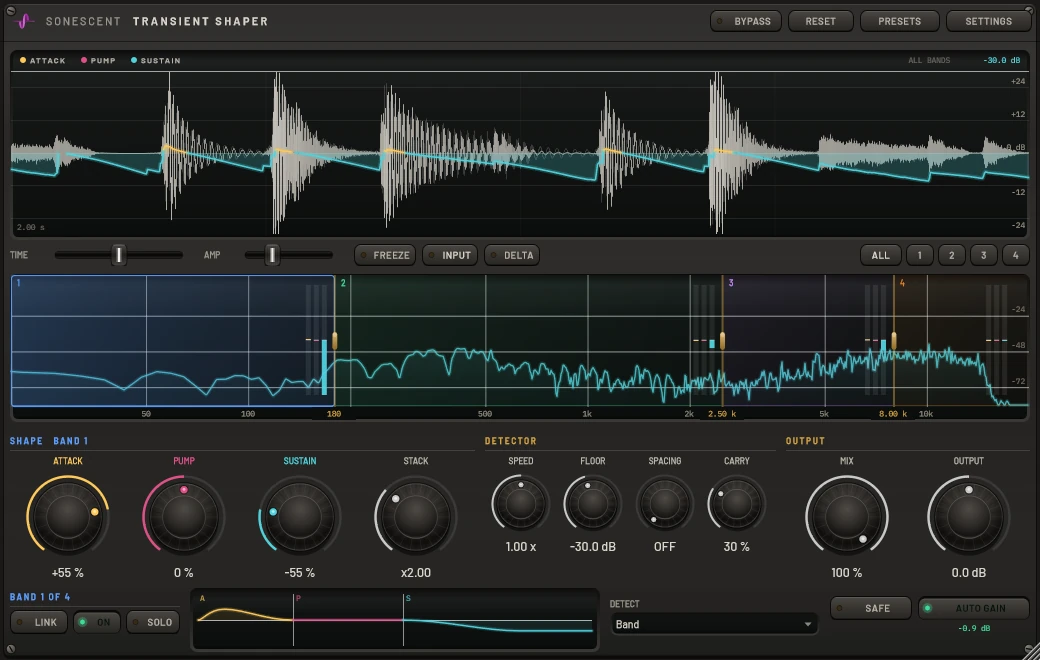Select band 3 region in spectrum
The image size is (1040, 660).
809,340
